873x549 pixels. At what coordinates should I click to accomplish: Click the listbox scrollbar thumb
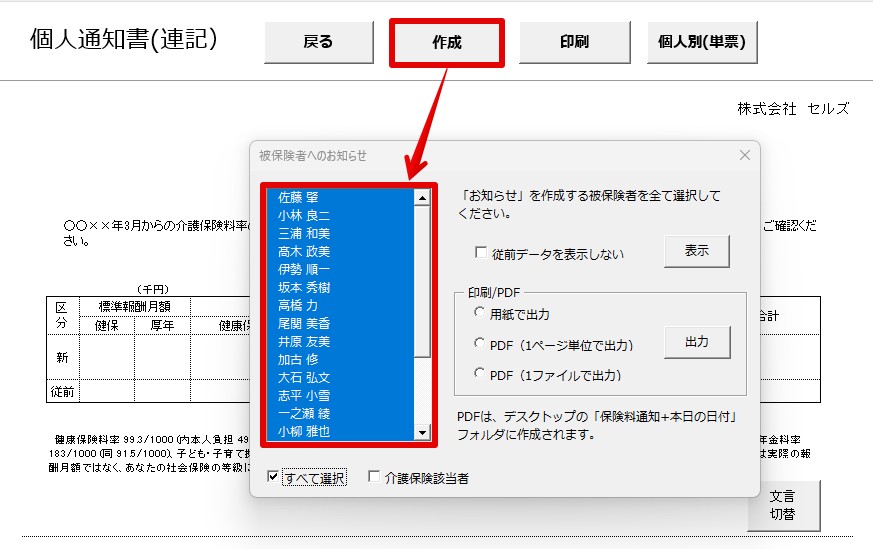coord(422,281)
